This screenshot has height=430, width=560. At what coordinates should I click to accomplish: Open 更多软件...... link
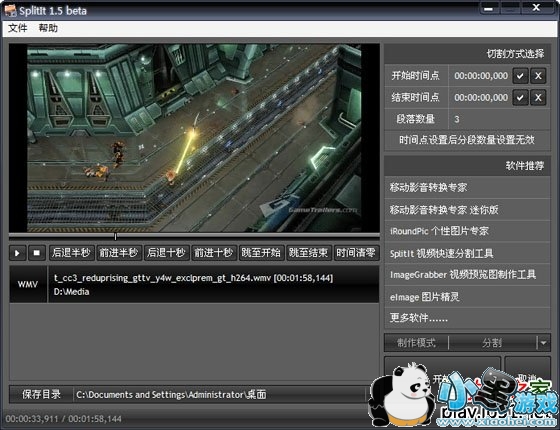[467, 318]
